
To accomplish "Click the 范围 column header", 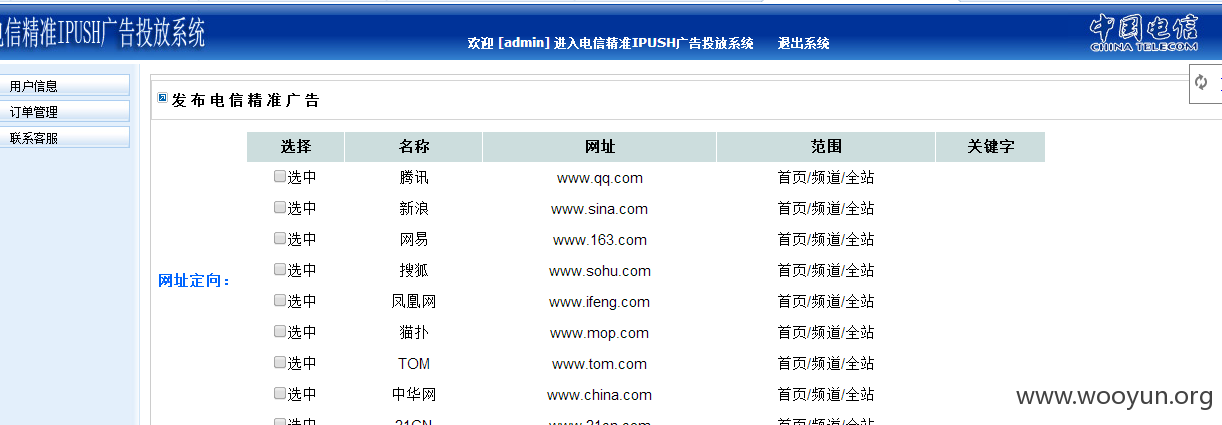I will [826, 147].
